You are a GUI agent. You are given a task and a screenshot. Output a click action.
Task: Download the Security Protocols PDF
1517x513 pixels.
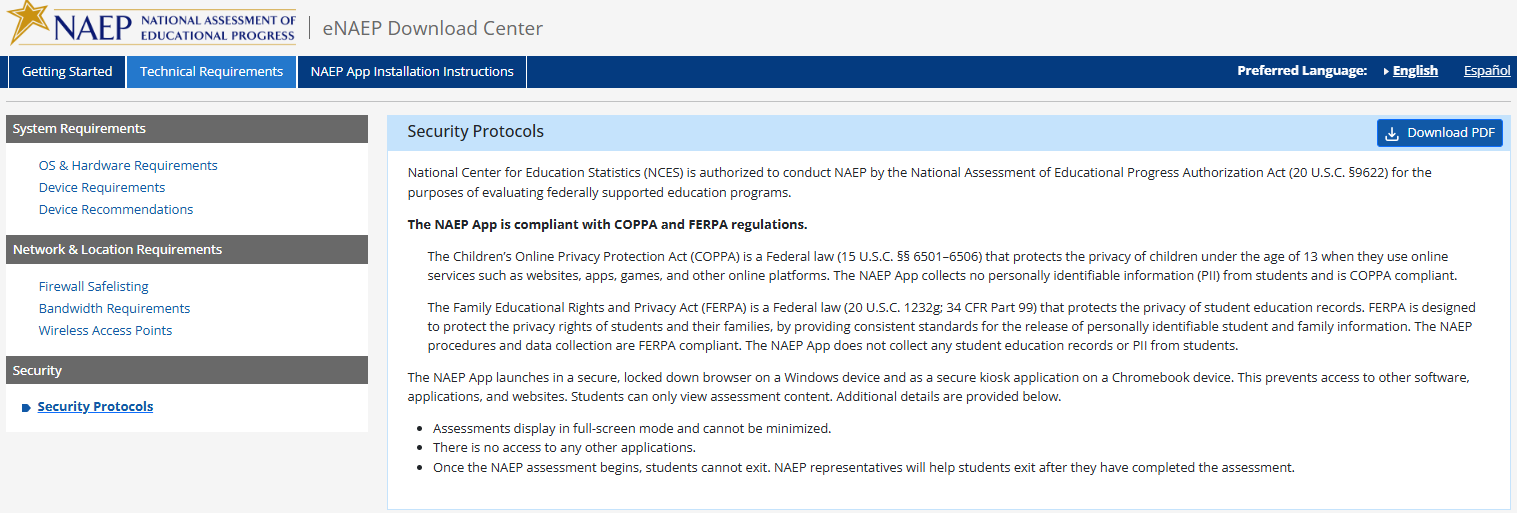tap(1440, 133)
